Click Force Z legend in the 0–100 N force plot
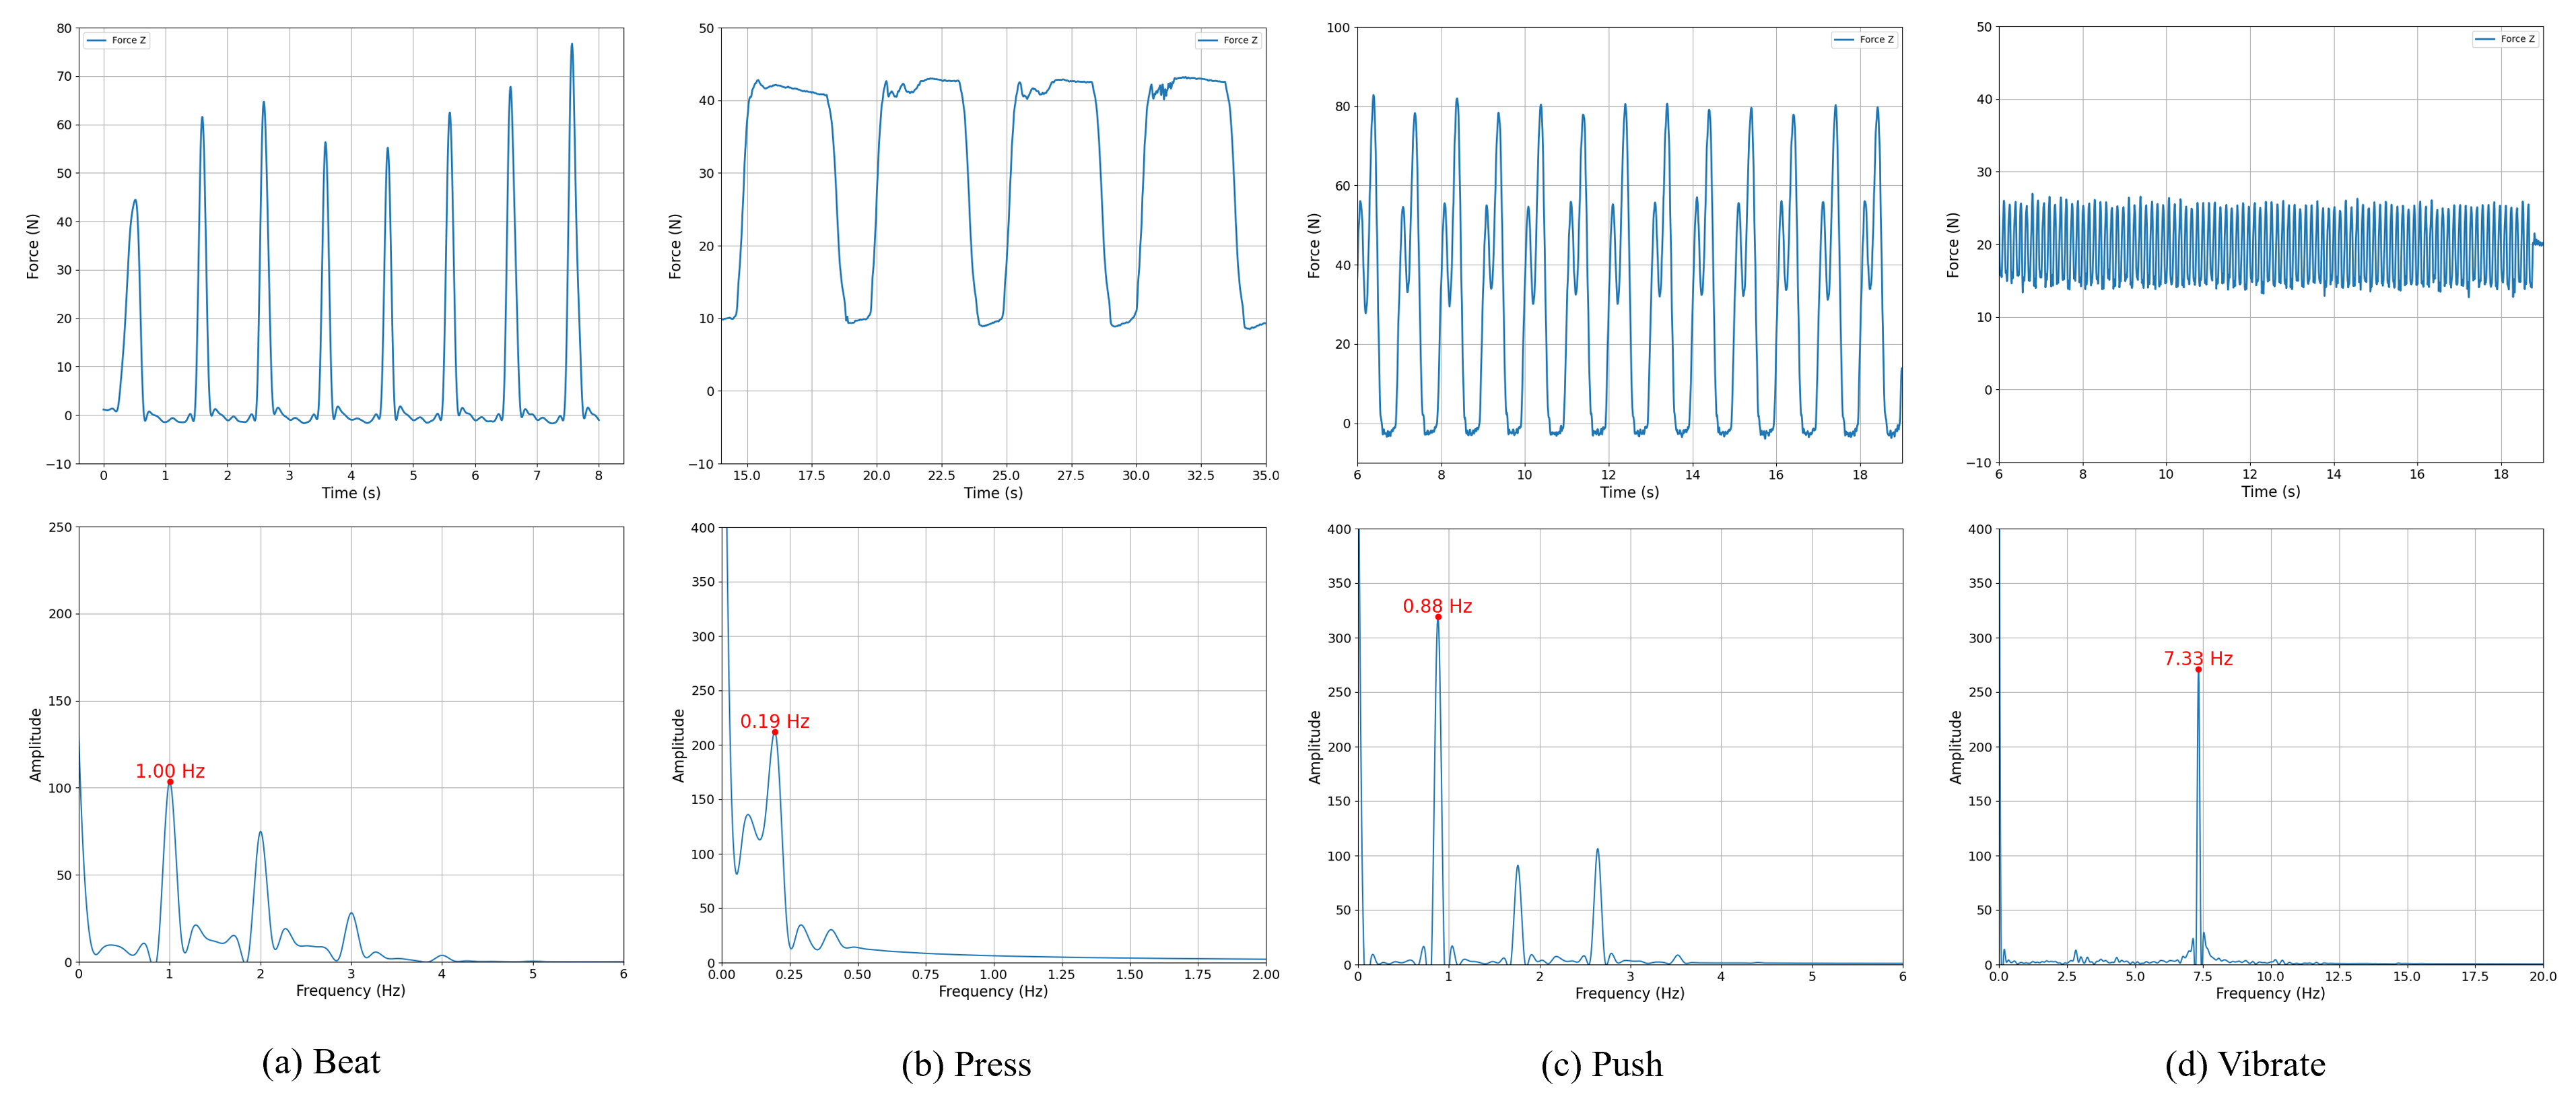The width and height of the screenshot is (2576, 1107). point(1864,40)
